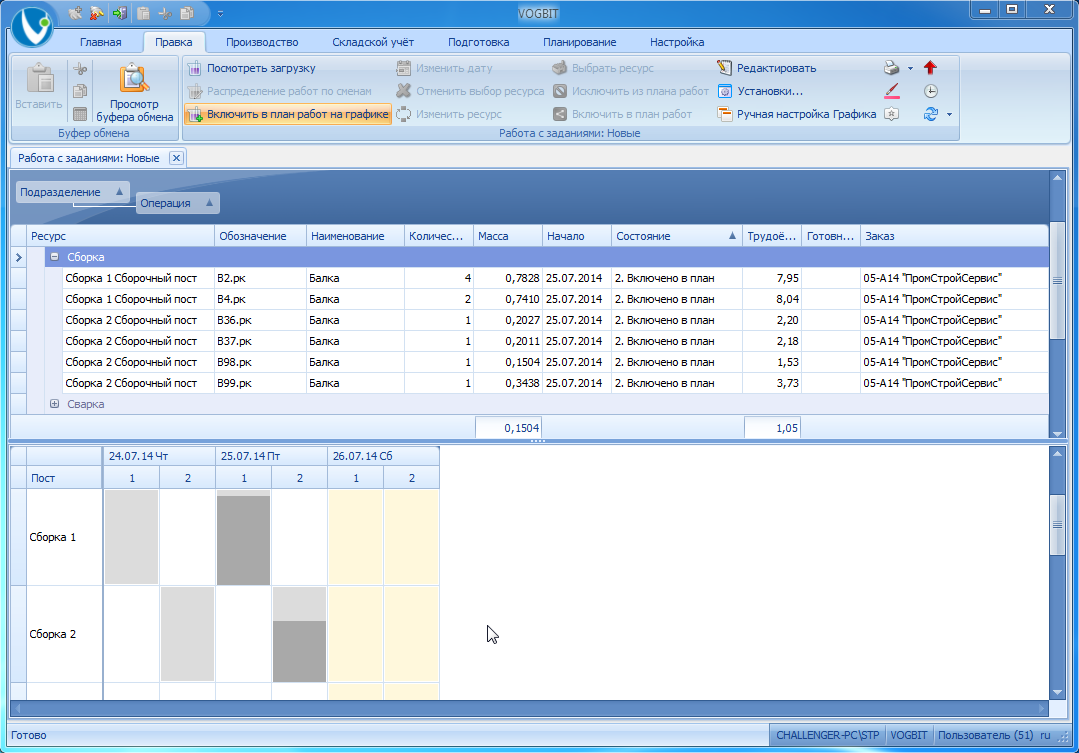Click the red pen highlight icon

tap(892, 91)
